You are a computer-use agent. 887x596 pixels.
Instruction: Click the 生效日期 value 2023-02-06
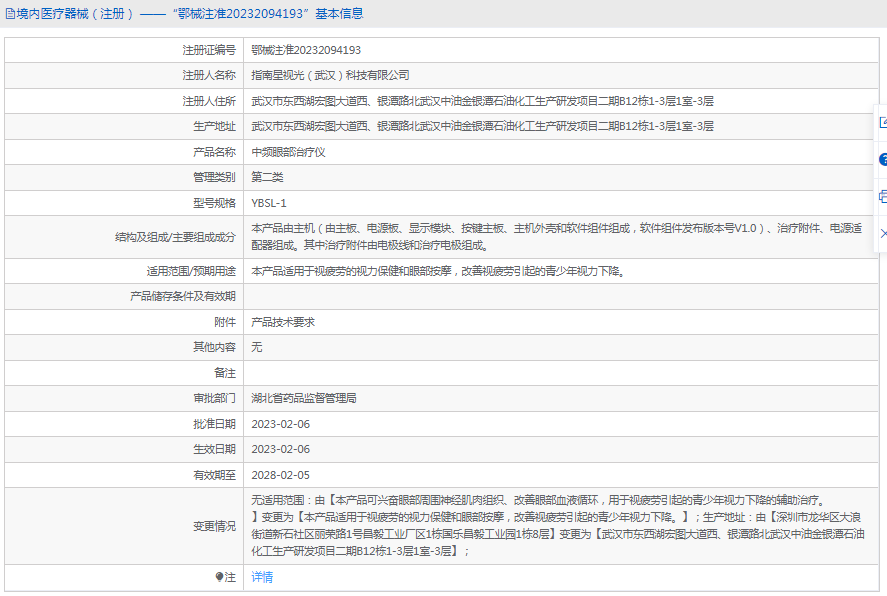[281, 449]
